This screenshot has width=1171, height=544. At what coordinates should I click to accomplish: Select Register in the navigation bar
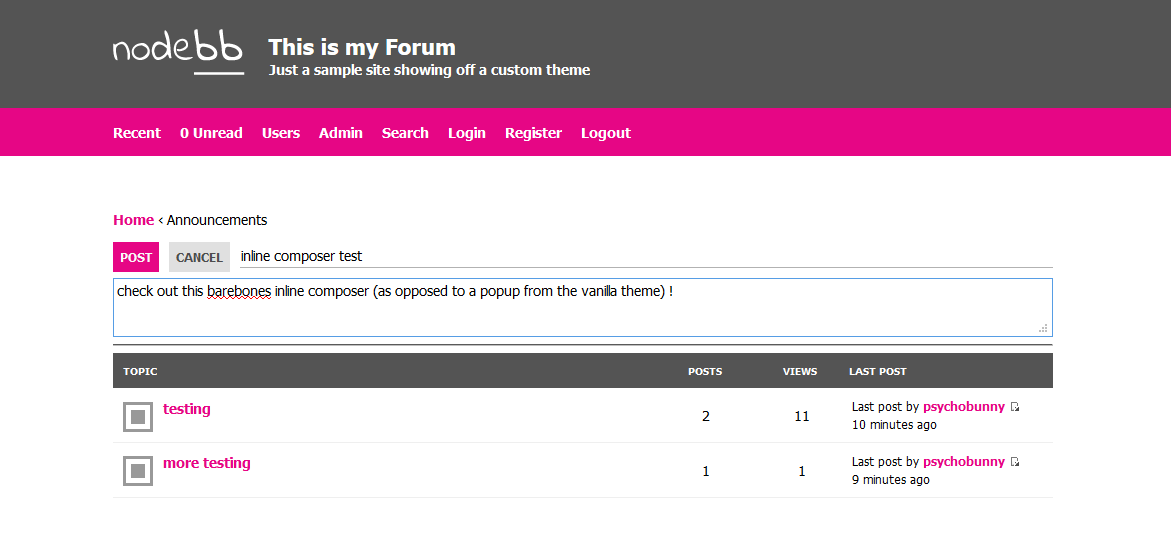tap(533, 133)
